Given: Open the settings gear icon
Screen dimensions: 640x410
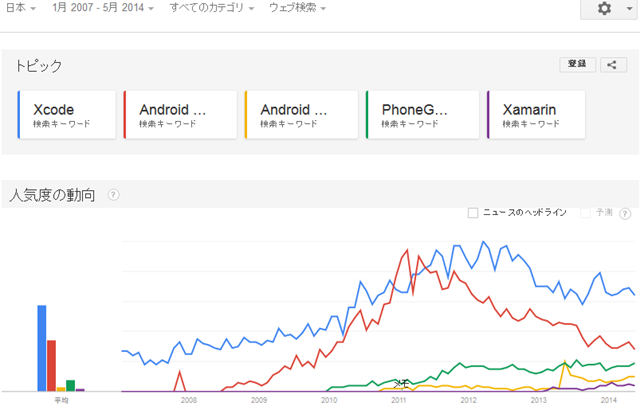Looking at the screenshot, I should [x=604, y=8].
